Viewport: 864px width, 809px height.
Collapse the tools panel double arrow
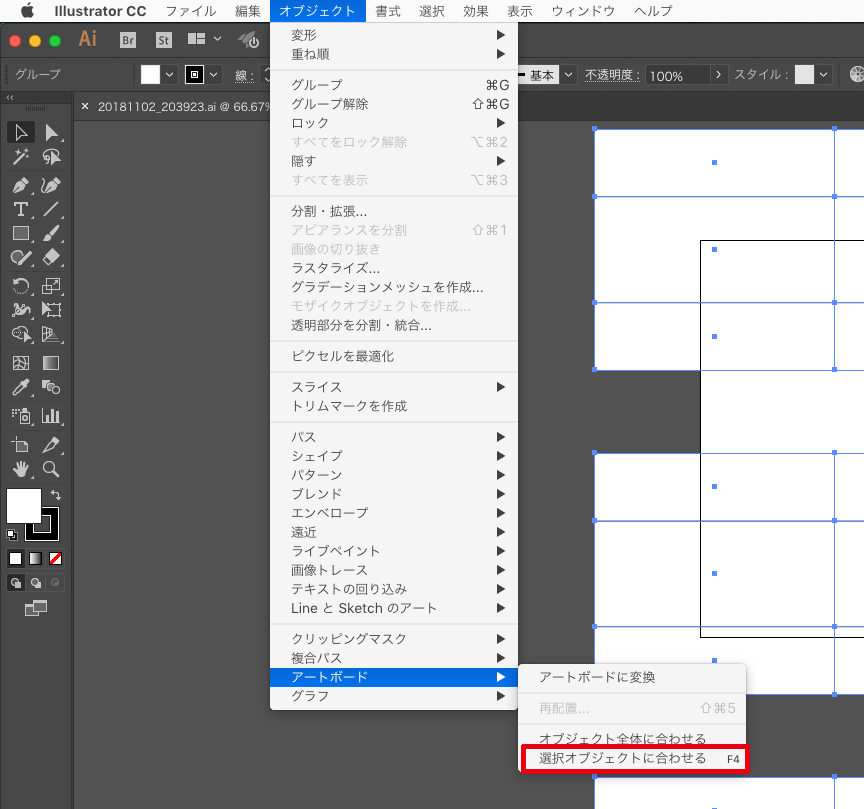10,98
